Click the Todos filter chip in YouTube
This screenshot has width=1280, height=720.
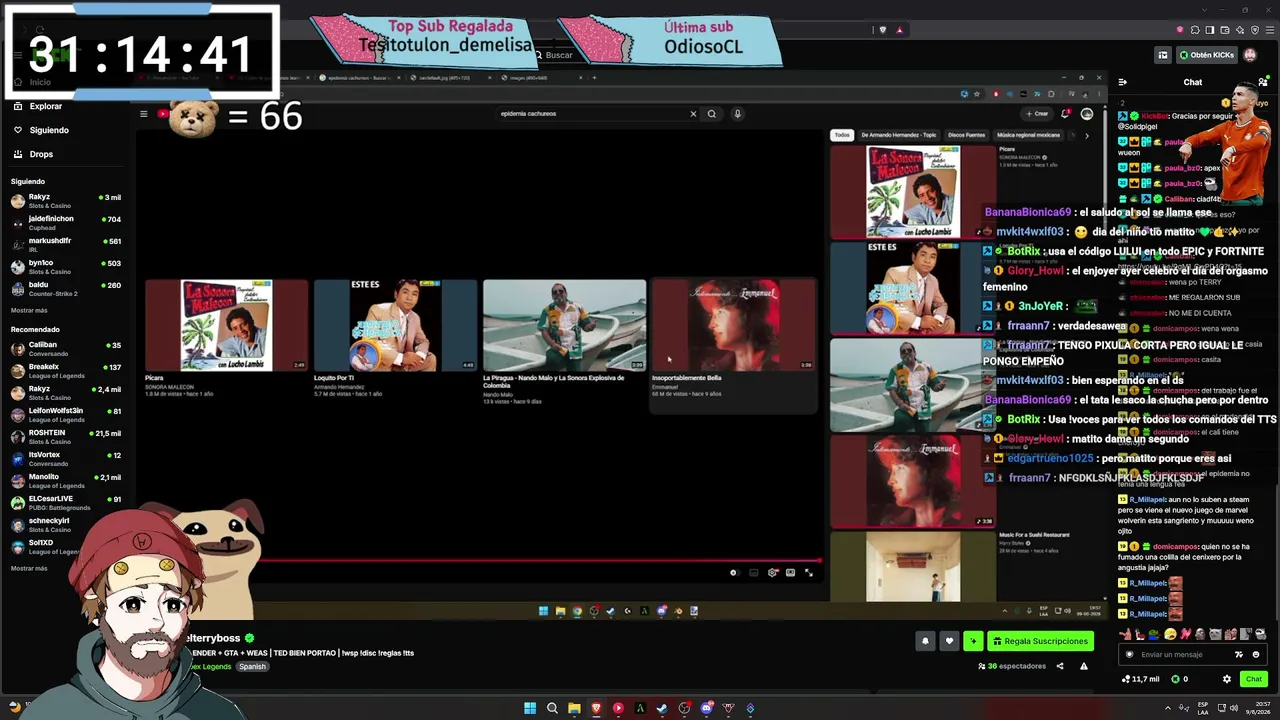coord(842,135)
